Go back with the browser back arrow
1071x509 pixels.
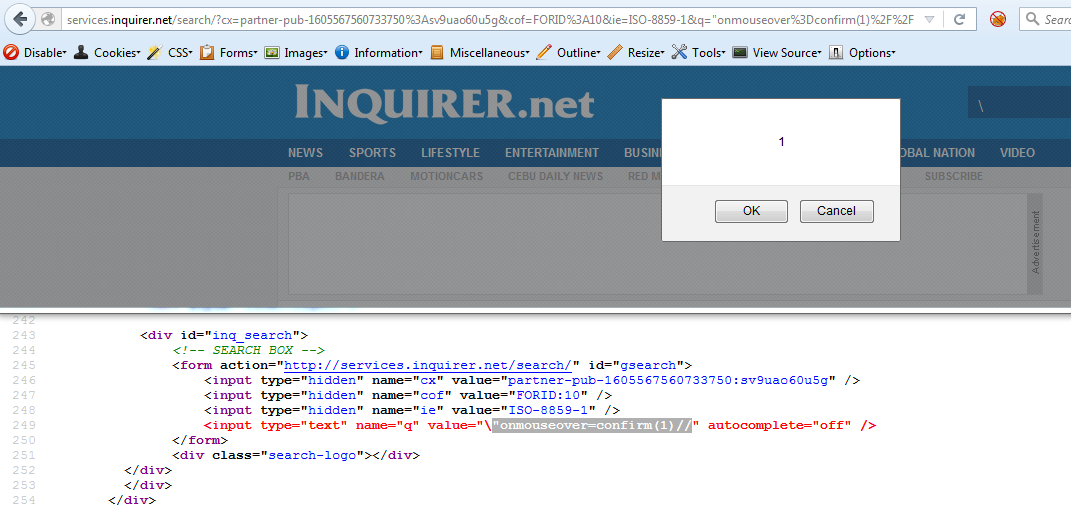20,19
